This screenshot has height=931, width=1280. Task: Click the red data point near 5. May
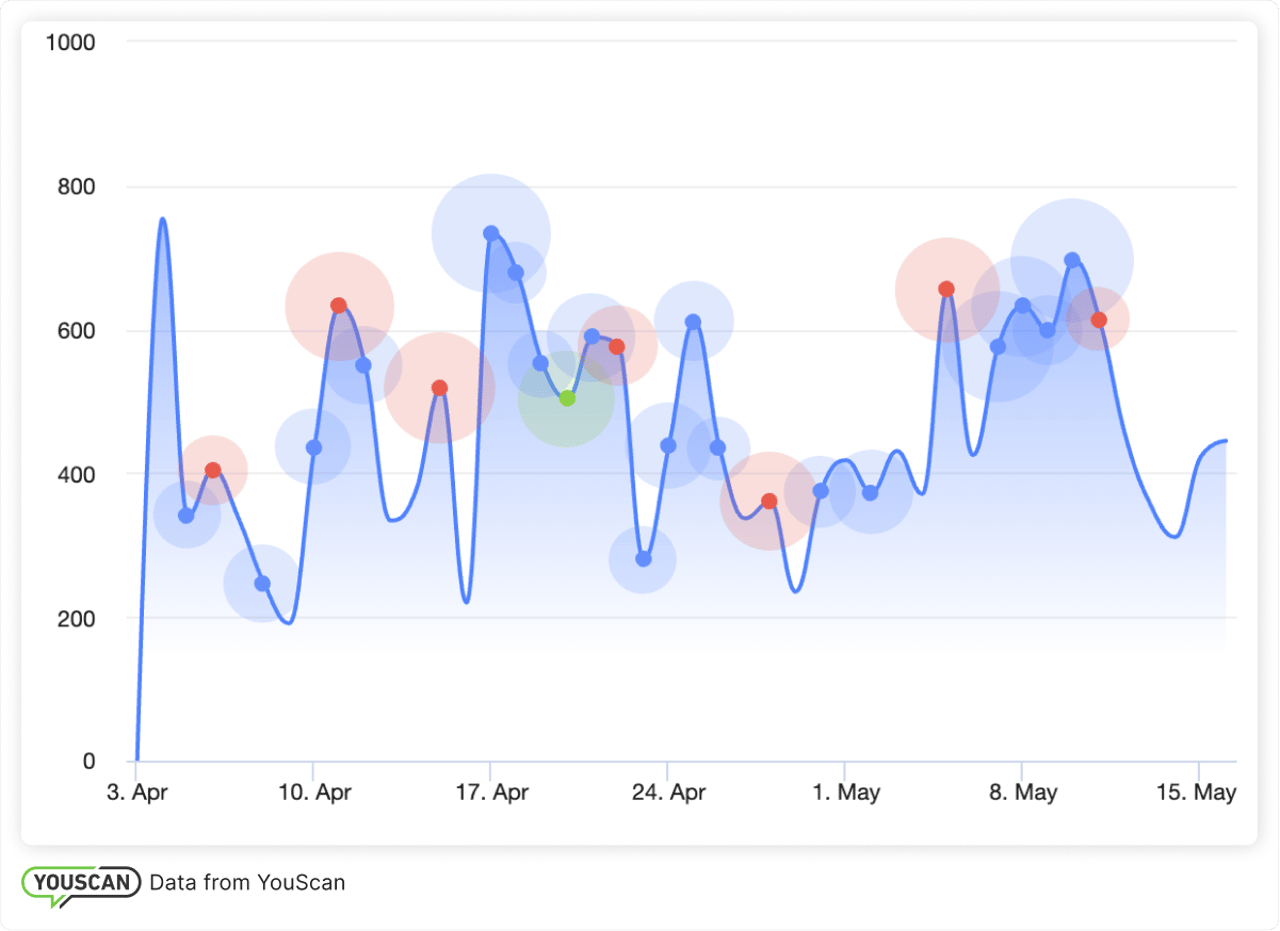coord(946,289)
